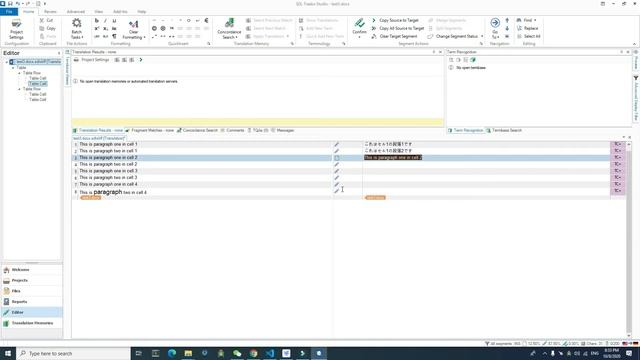Open the File menu
This screenshot has height=360, width=640.
tap(9, 12)
